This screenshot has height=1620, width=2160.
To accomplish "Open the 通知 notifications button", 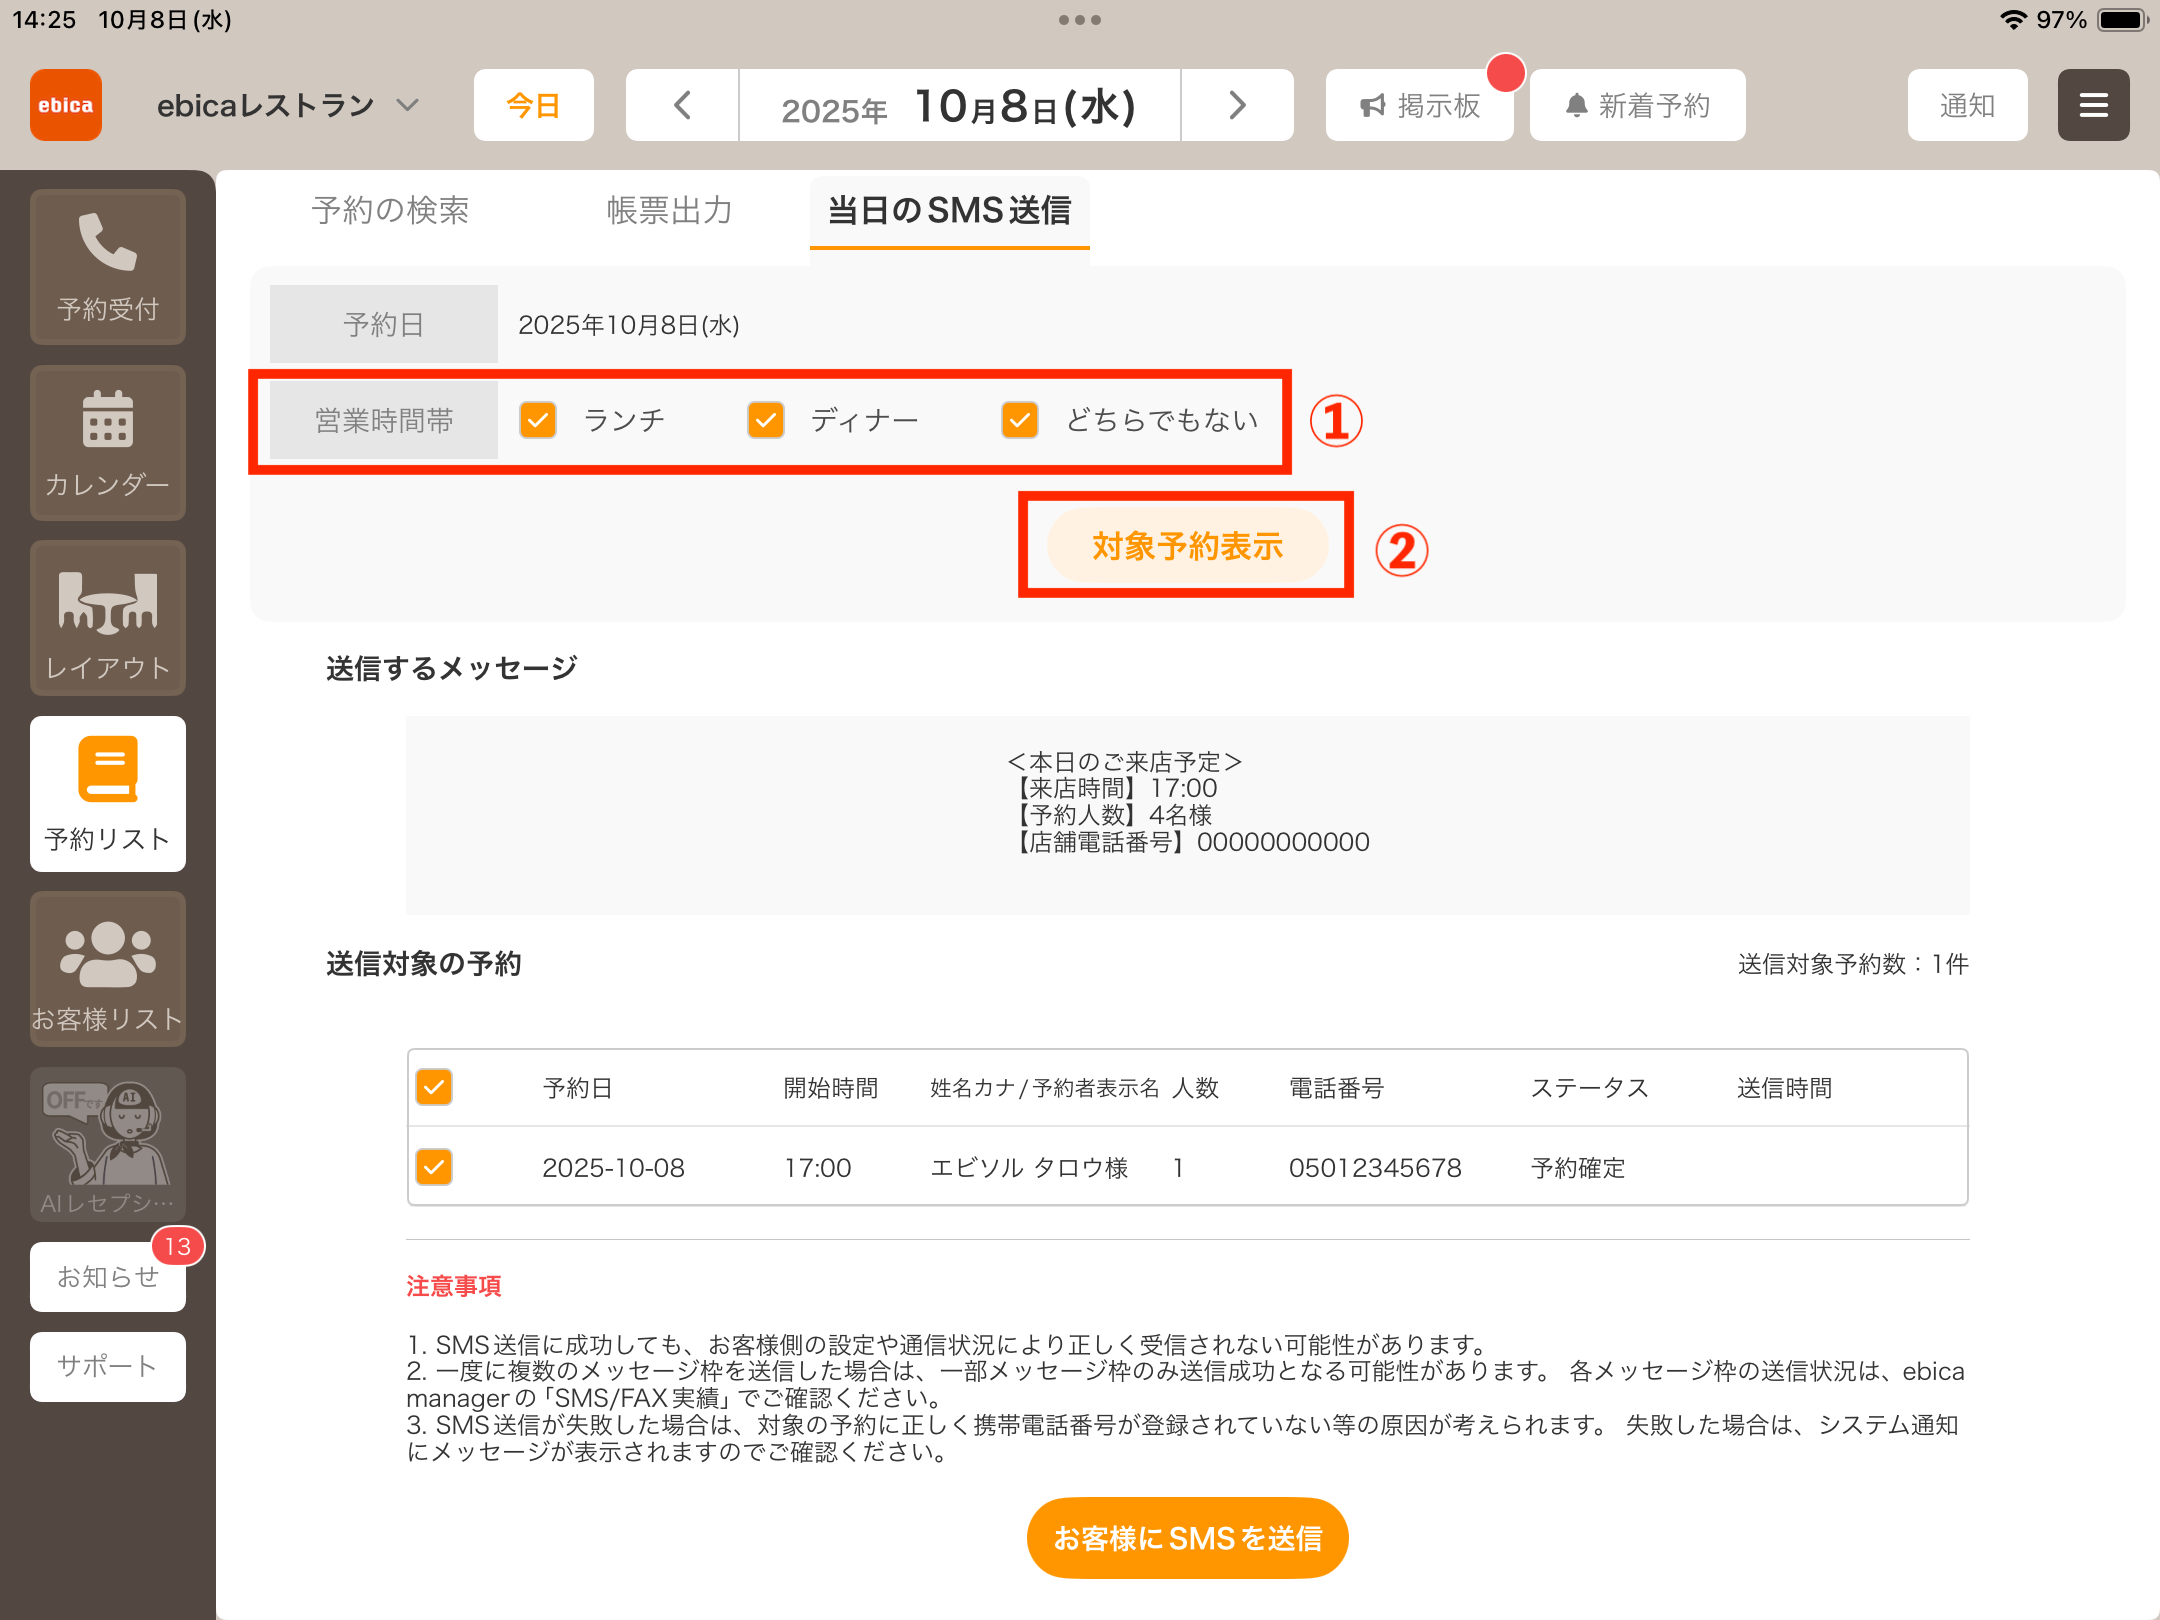I will coord(1968,105).
